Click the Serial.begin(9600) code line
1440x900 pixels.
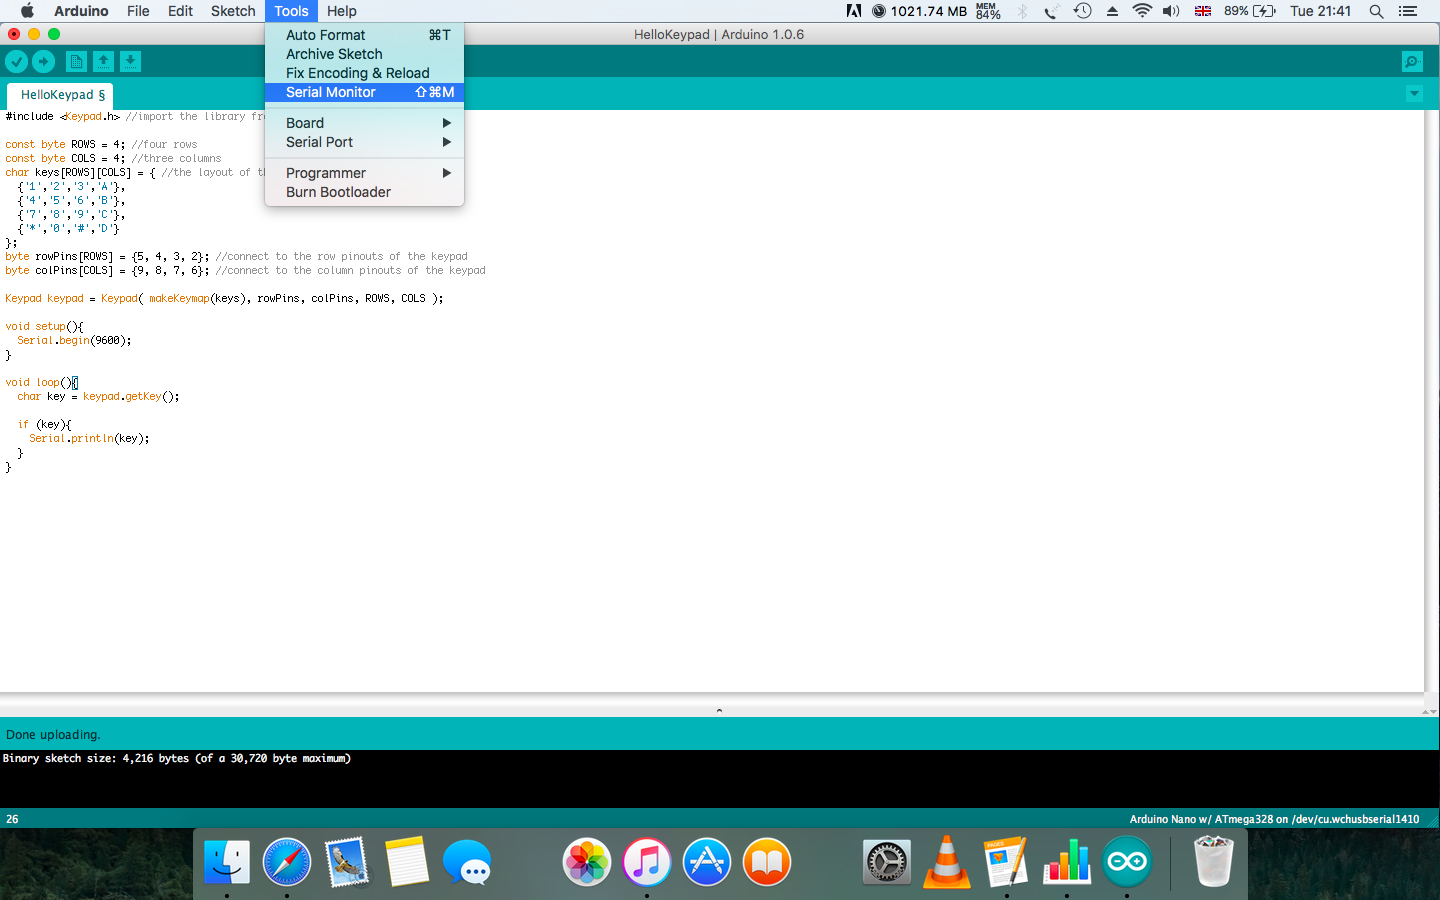tap(74, 340)
